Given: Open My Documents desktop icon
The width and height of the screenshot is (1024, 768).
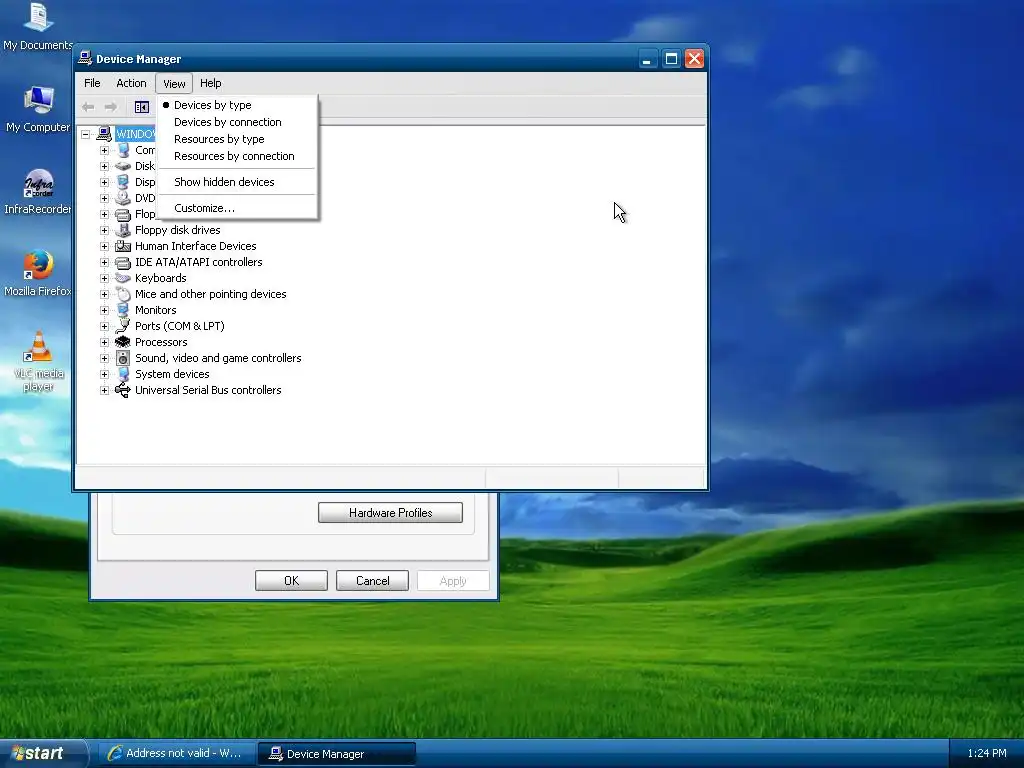Looking at the screenshot, I should tap(38, 26).
